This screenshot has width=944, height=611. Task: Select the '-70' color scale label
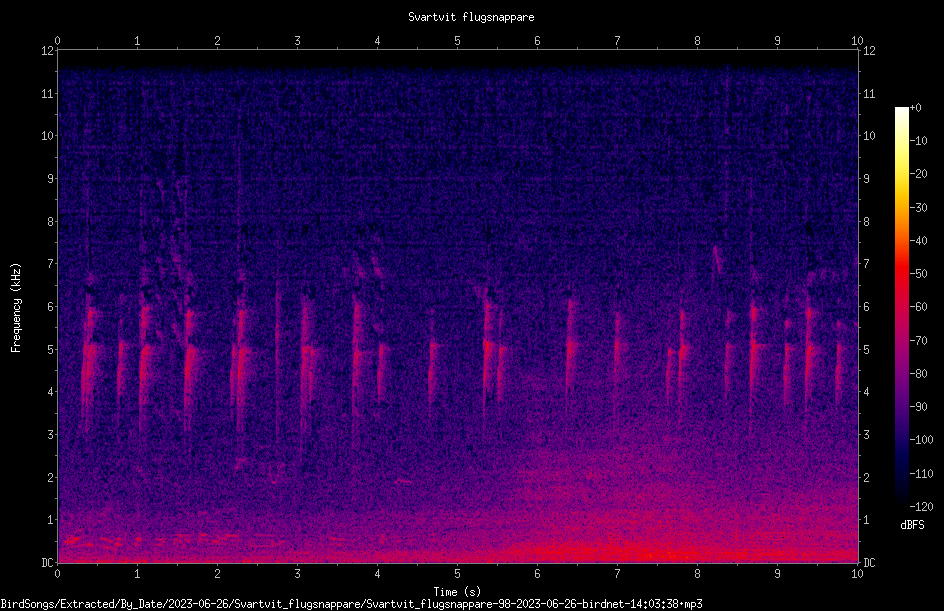click(x=918, y=341)
